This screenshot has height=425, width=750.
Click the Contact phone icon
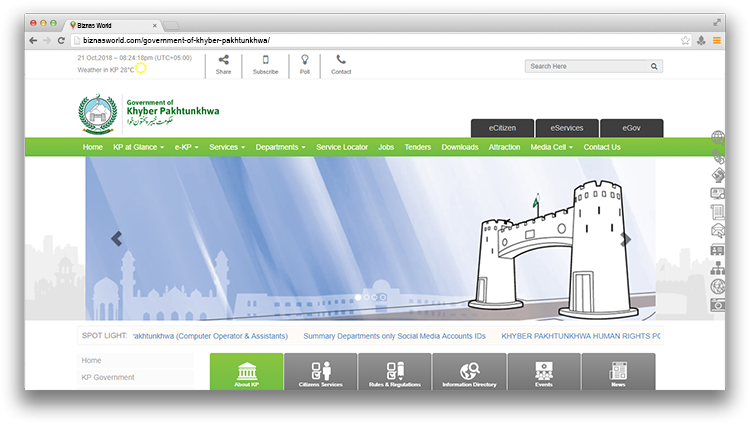(341, 60)
